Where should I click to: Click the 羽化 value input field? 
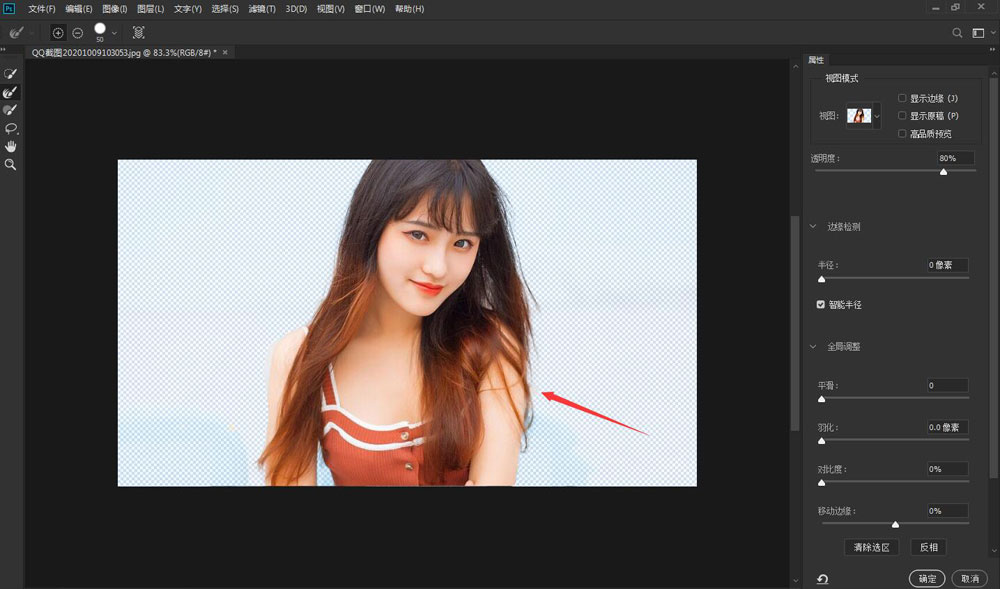click(947, 427)
